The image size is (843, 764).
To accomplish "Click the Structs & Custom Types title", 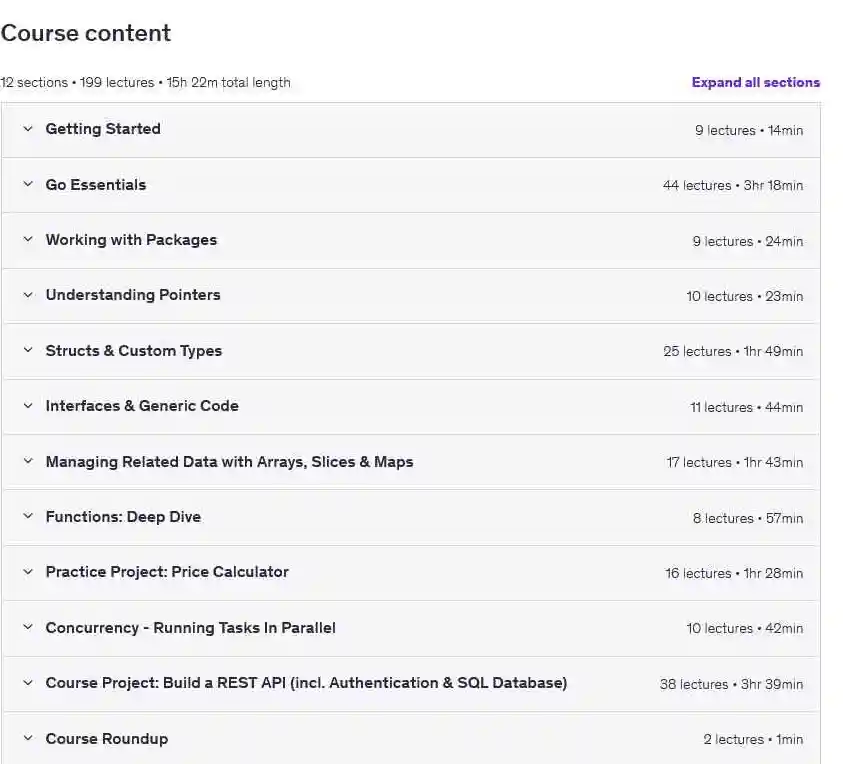I will [x=134, y=351].
